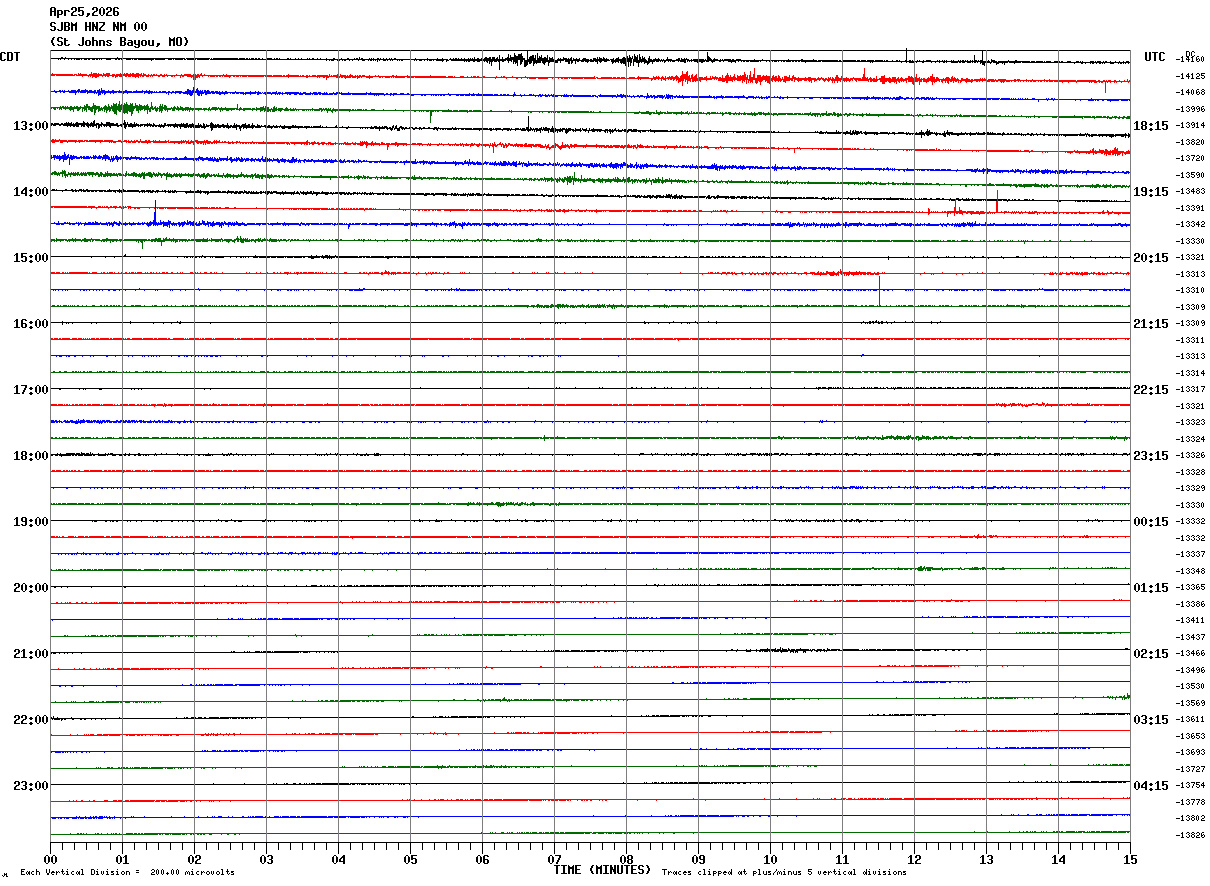Click the Each Vertical Division = 200.00 microvolts note
The image size is (1210, 886).
[127, 873]
